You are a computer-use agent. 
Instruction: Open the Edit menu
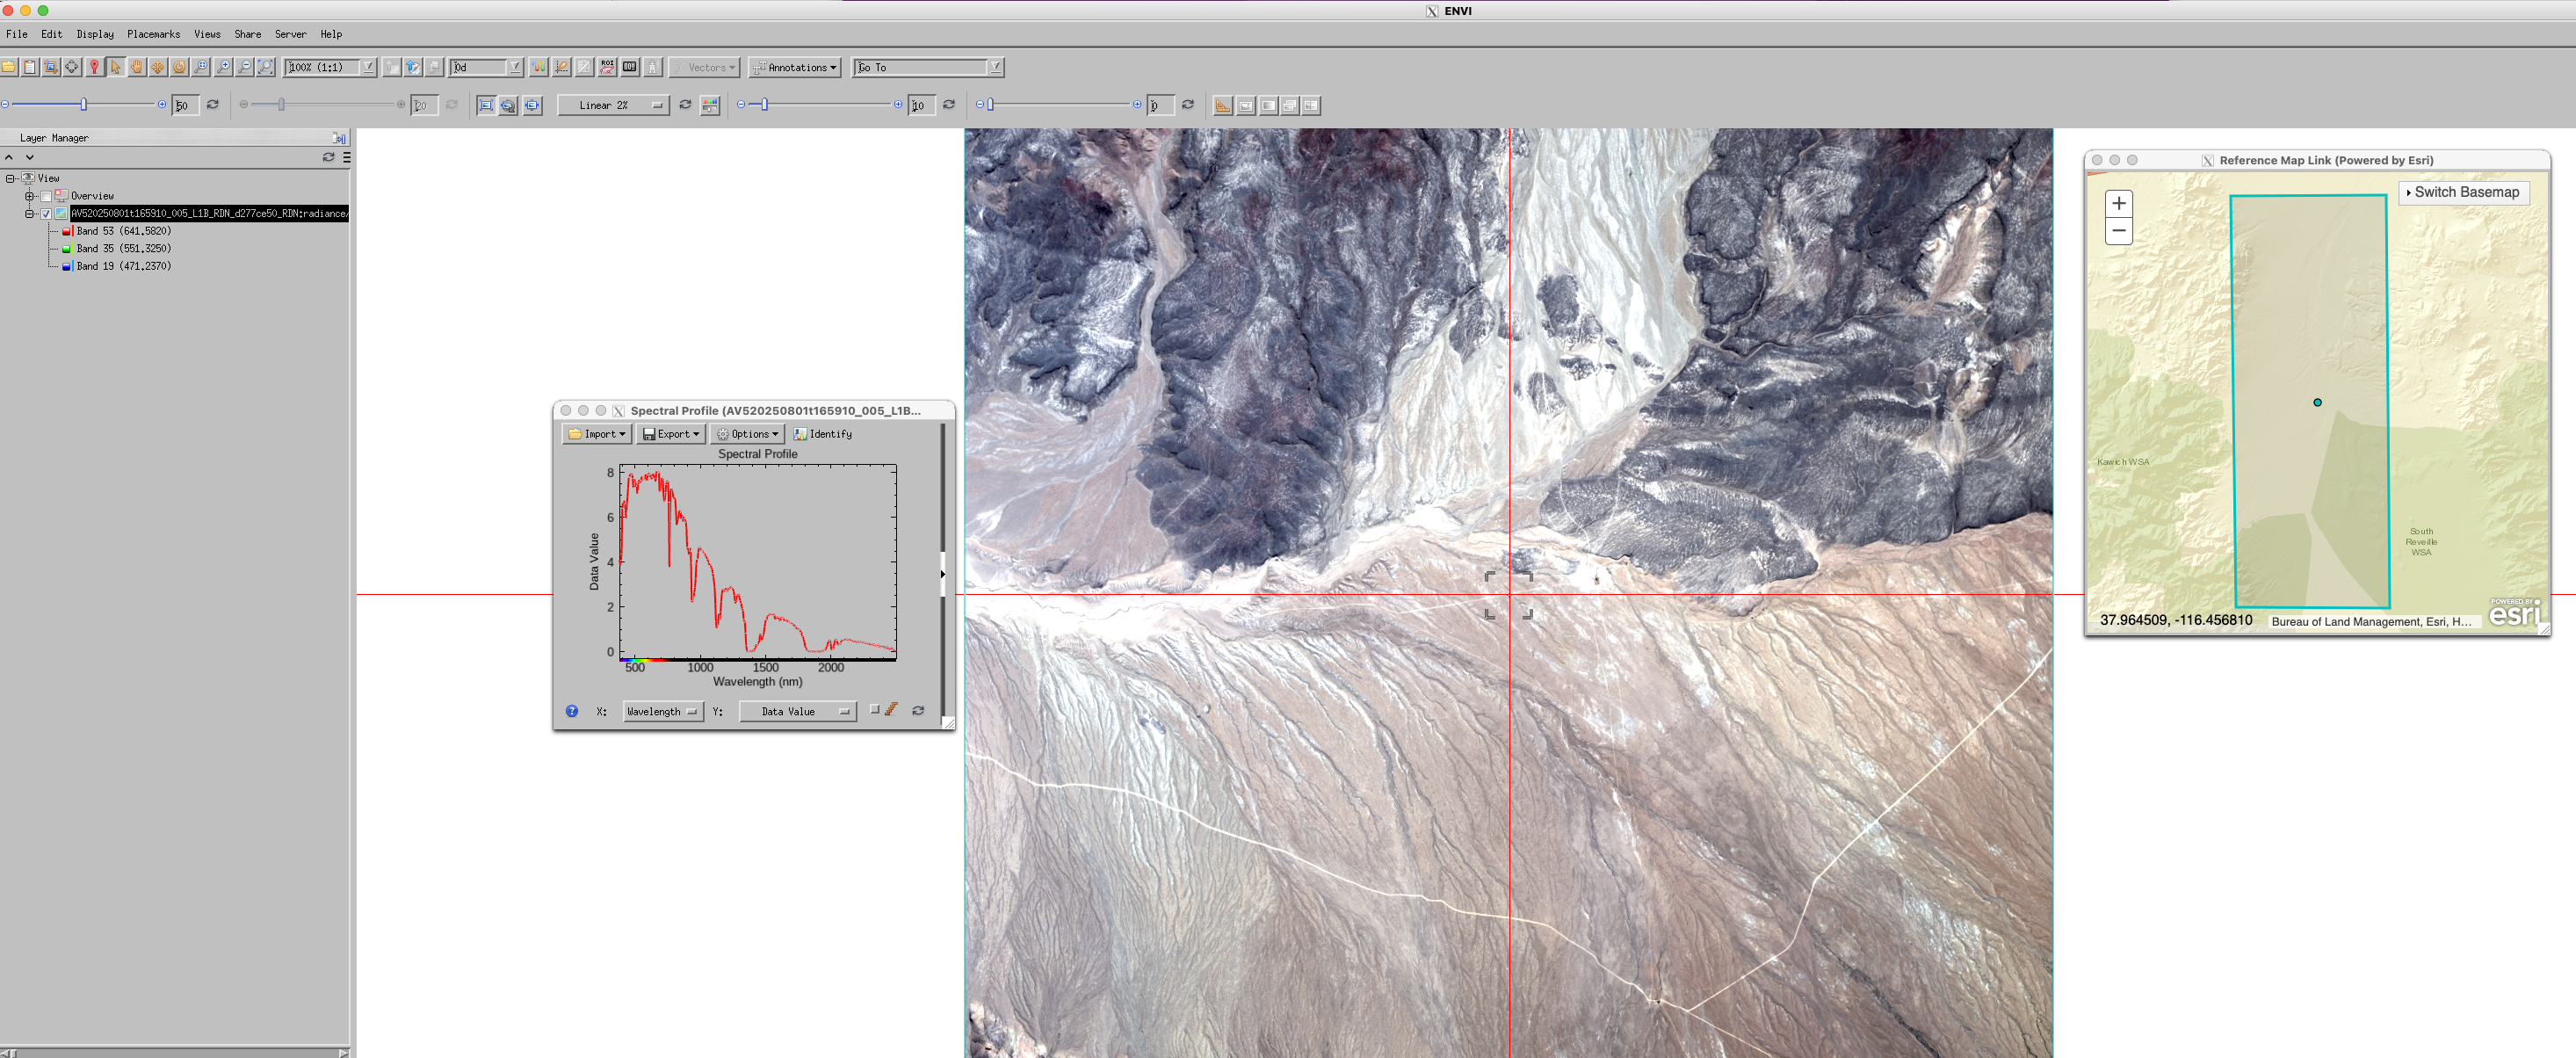[x=52, y=34]
